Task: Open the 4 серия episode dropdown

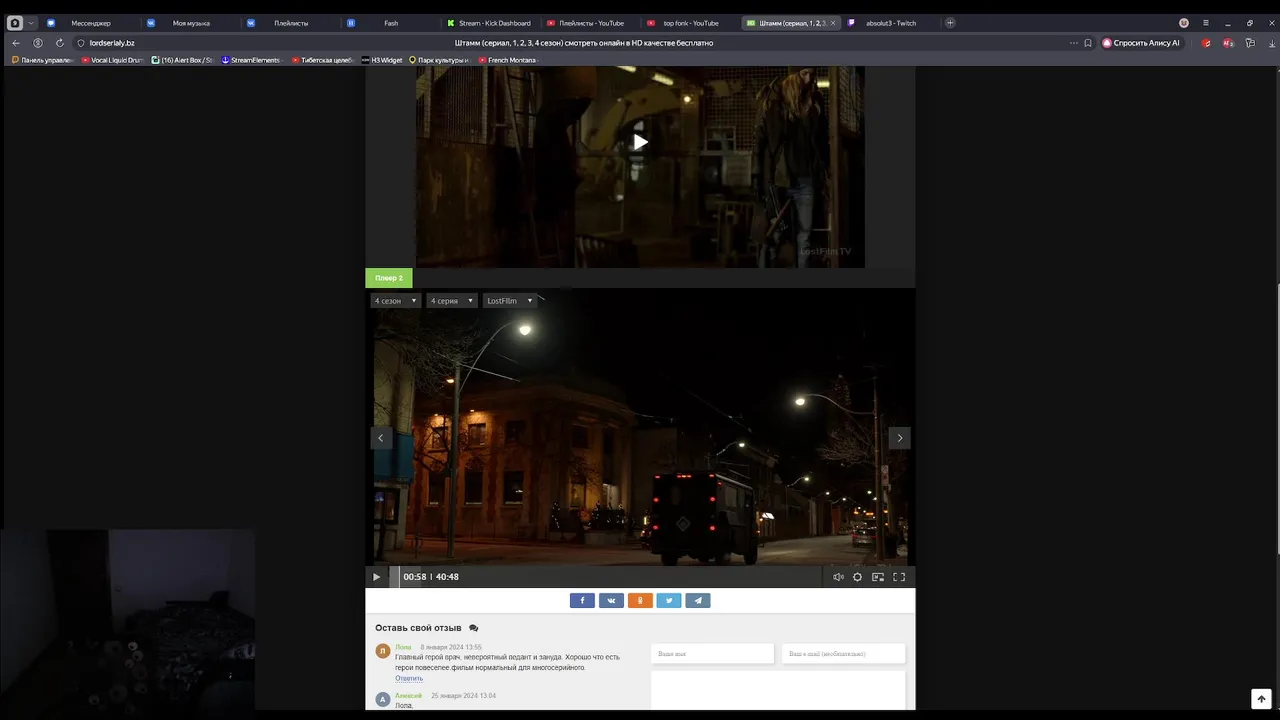Action: 452,301
